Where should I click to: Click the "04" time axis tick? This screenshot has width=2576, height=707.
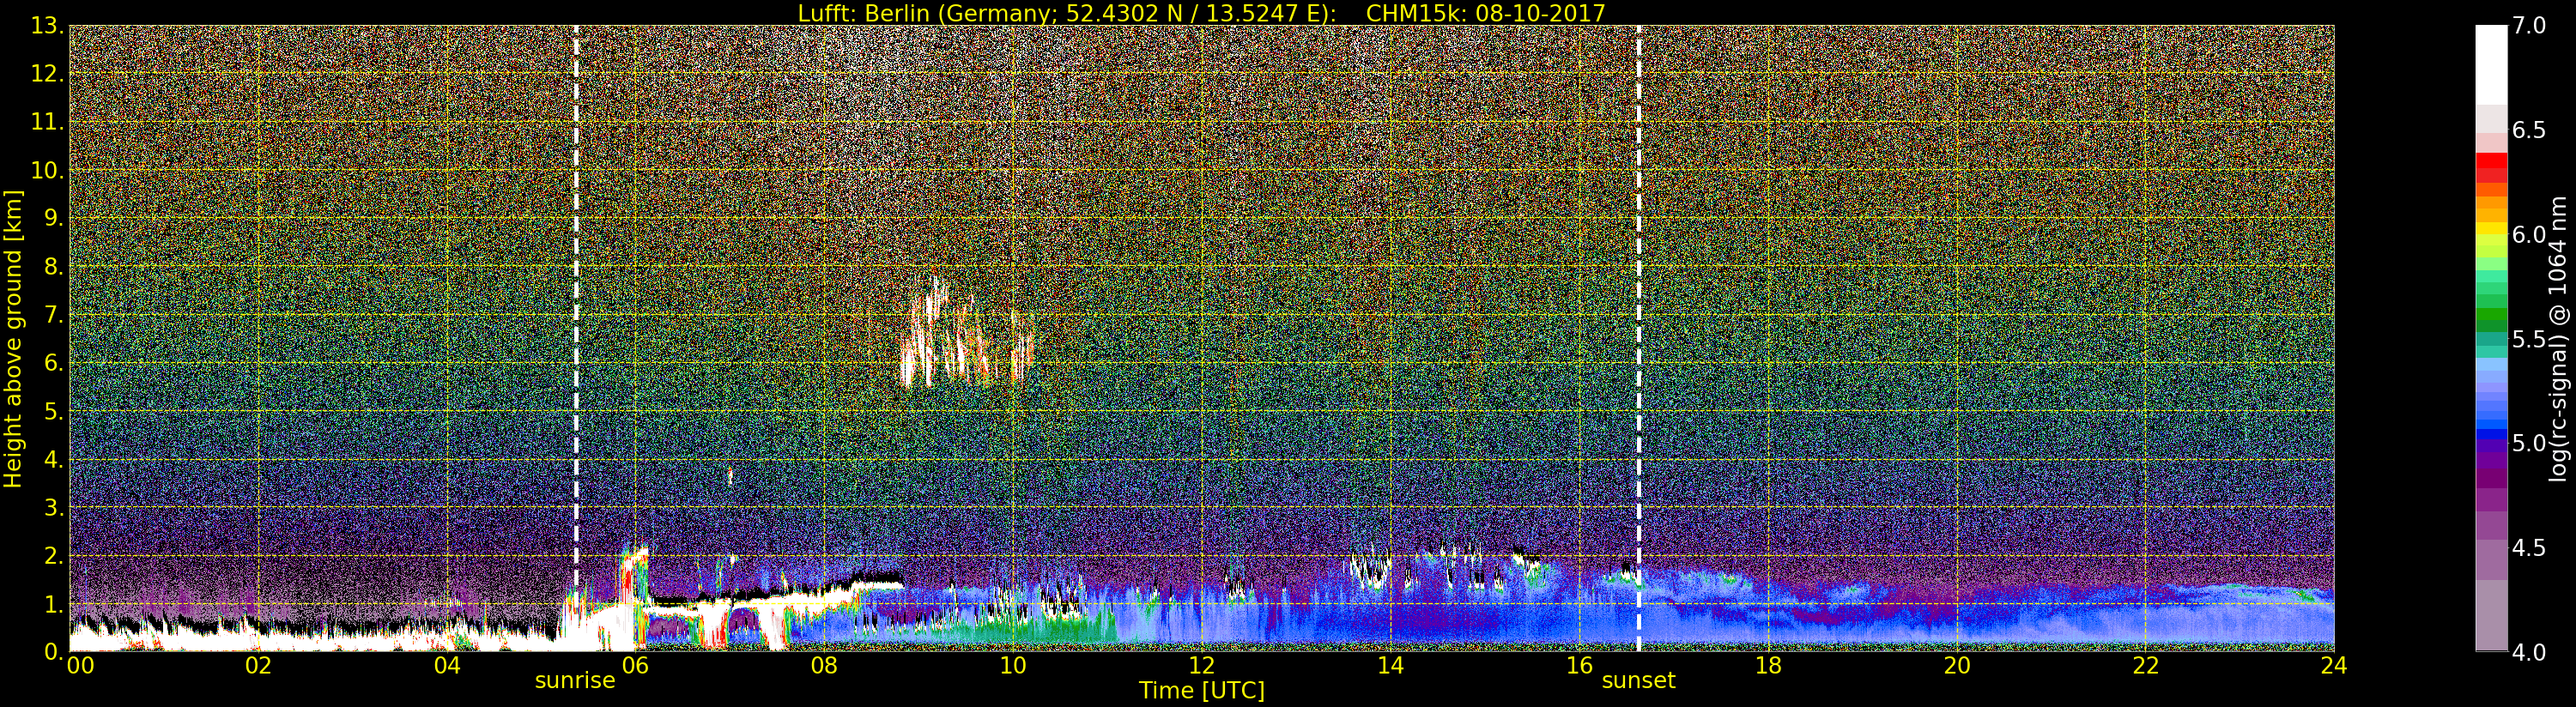(x=447, y=666)
